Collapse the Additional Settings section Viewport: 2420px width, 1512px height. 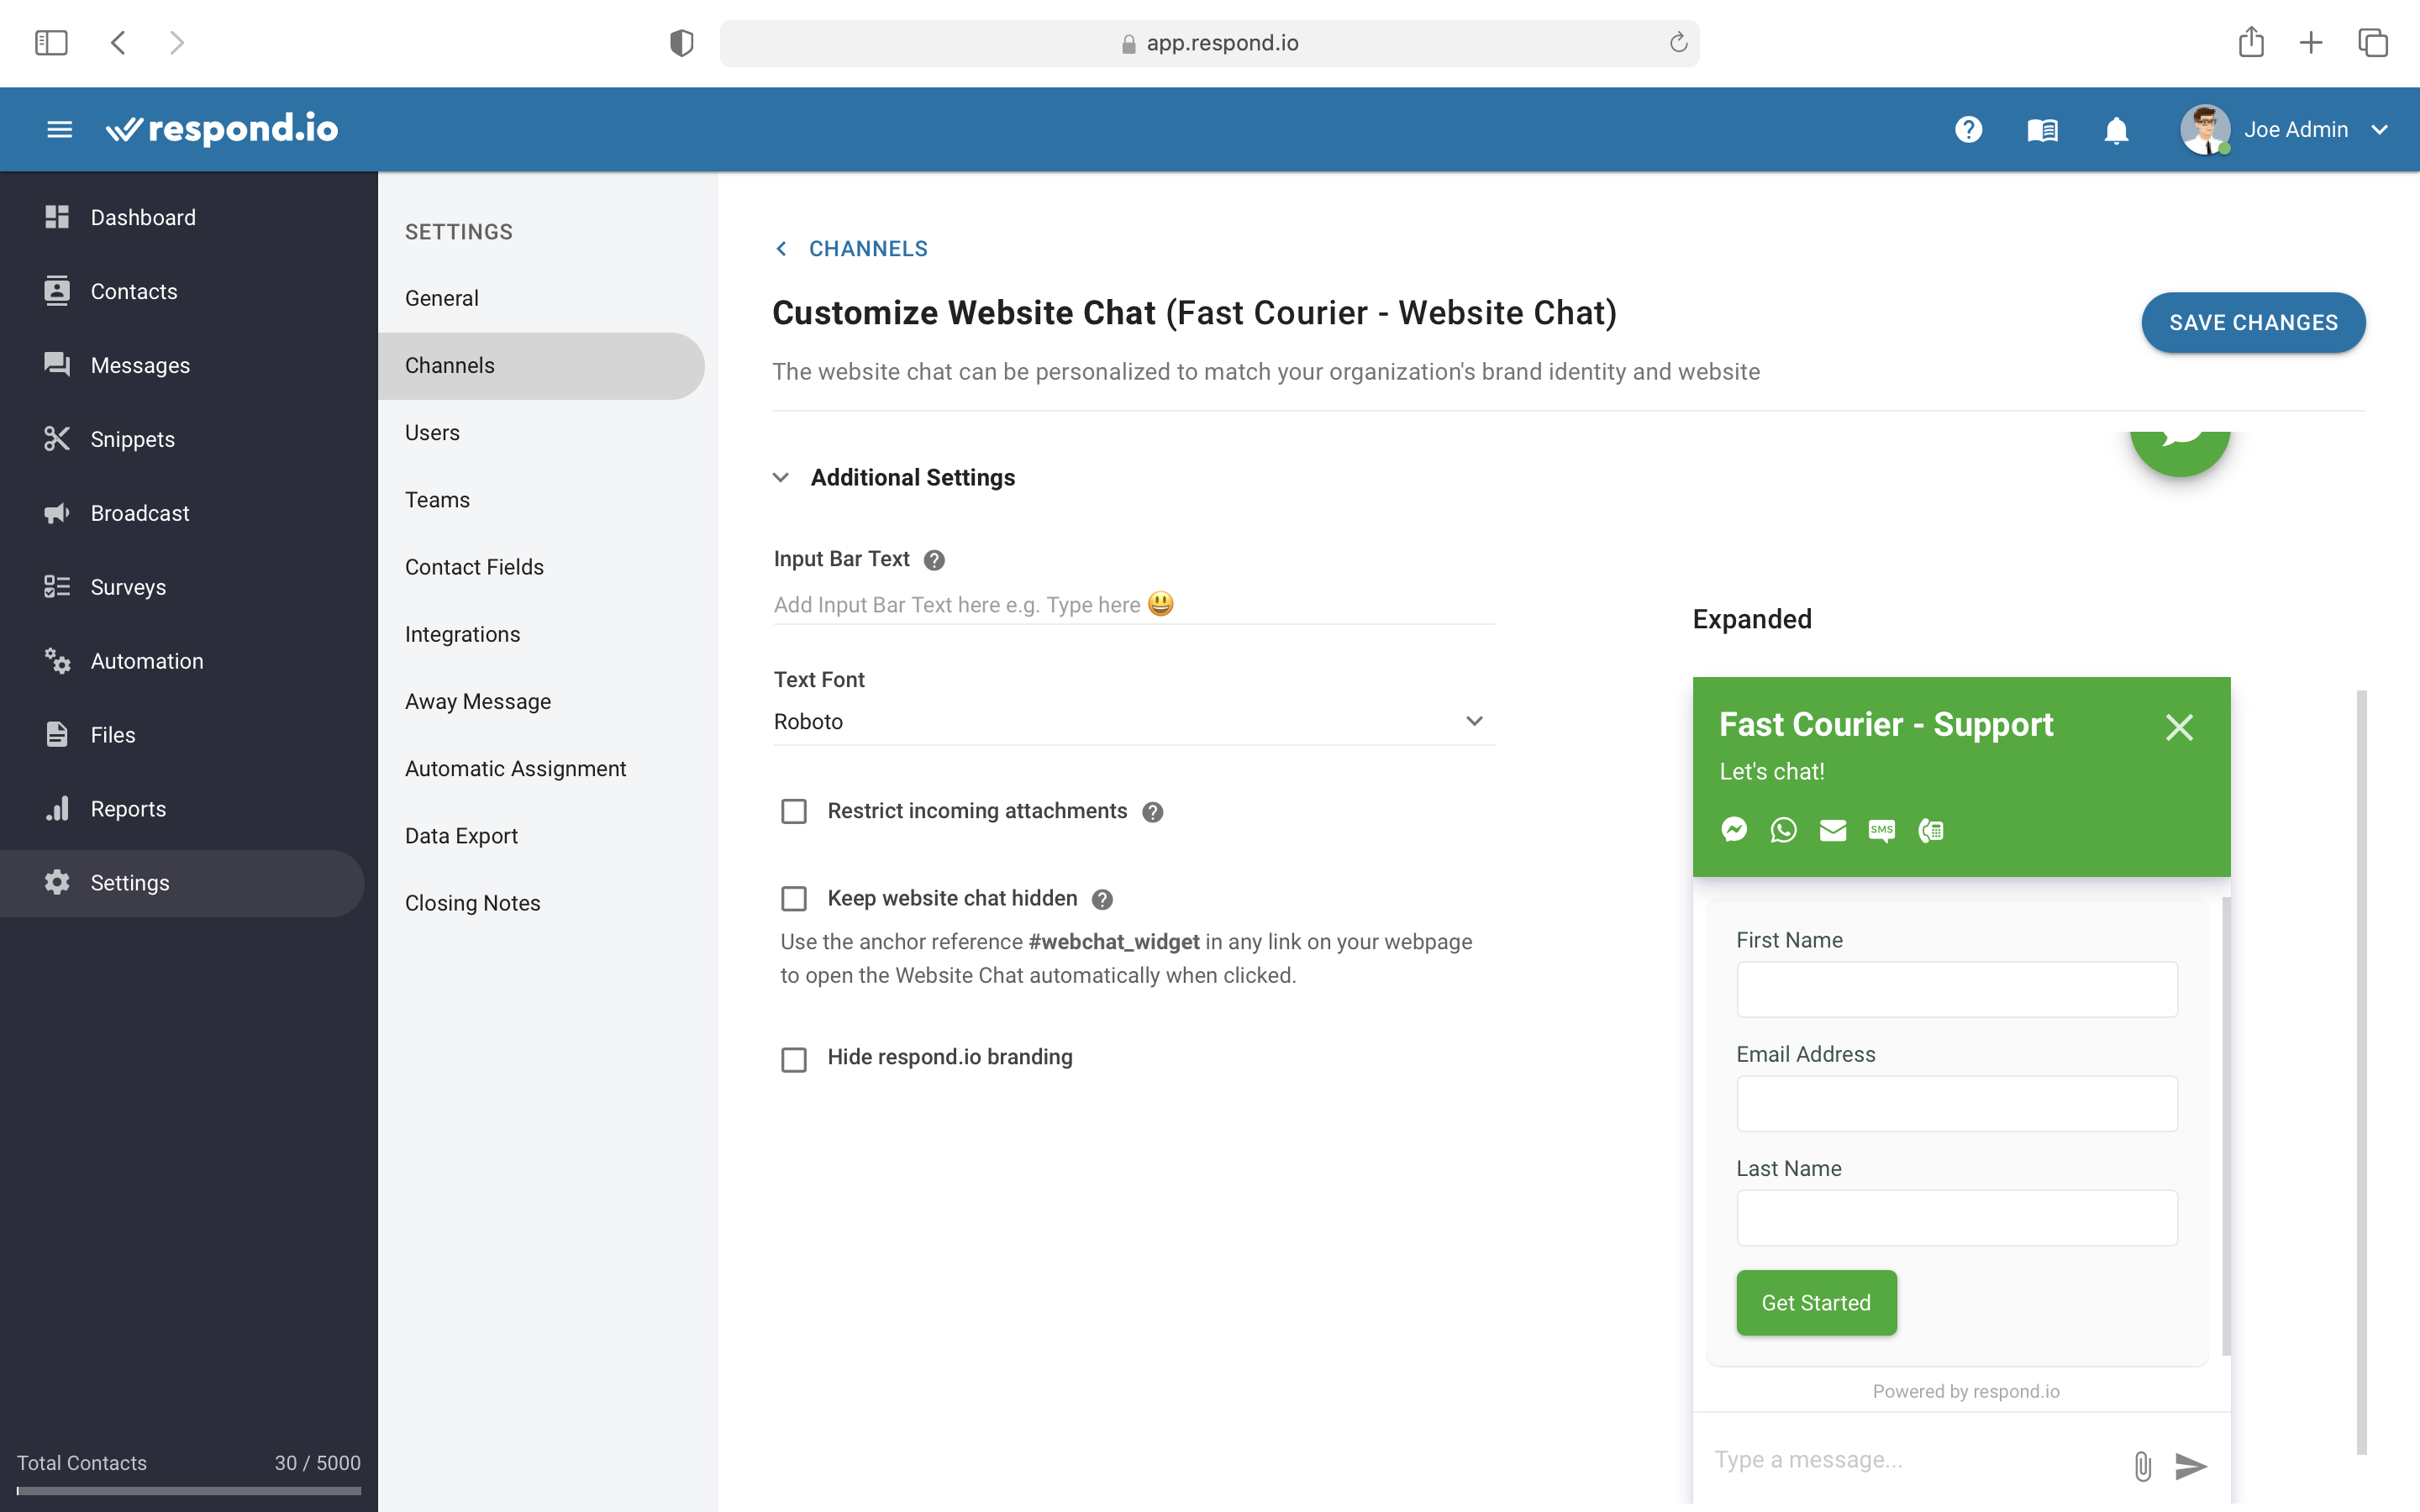(781, 478)
